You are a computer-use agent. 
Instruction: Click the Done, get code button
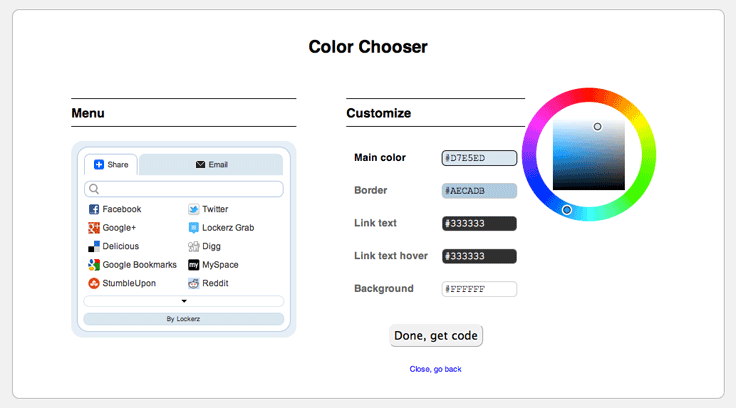point(436,336)
